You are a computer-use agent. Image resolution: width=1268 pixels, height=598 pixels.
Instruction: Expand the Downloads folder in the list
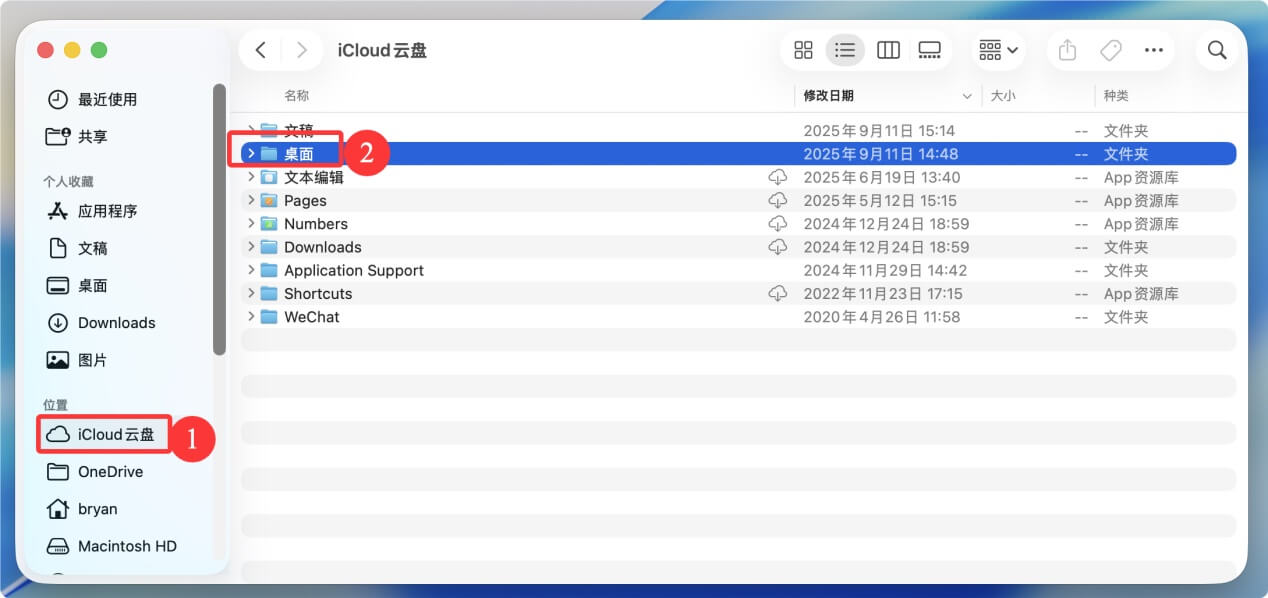click(x=249, y=247)
